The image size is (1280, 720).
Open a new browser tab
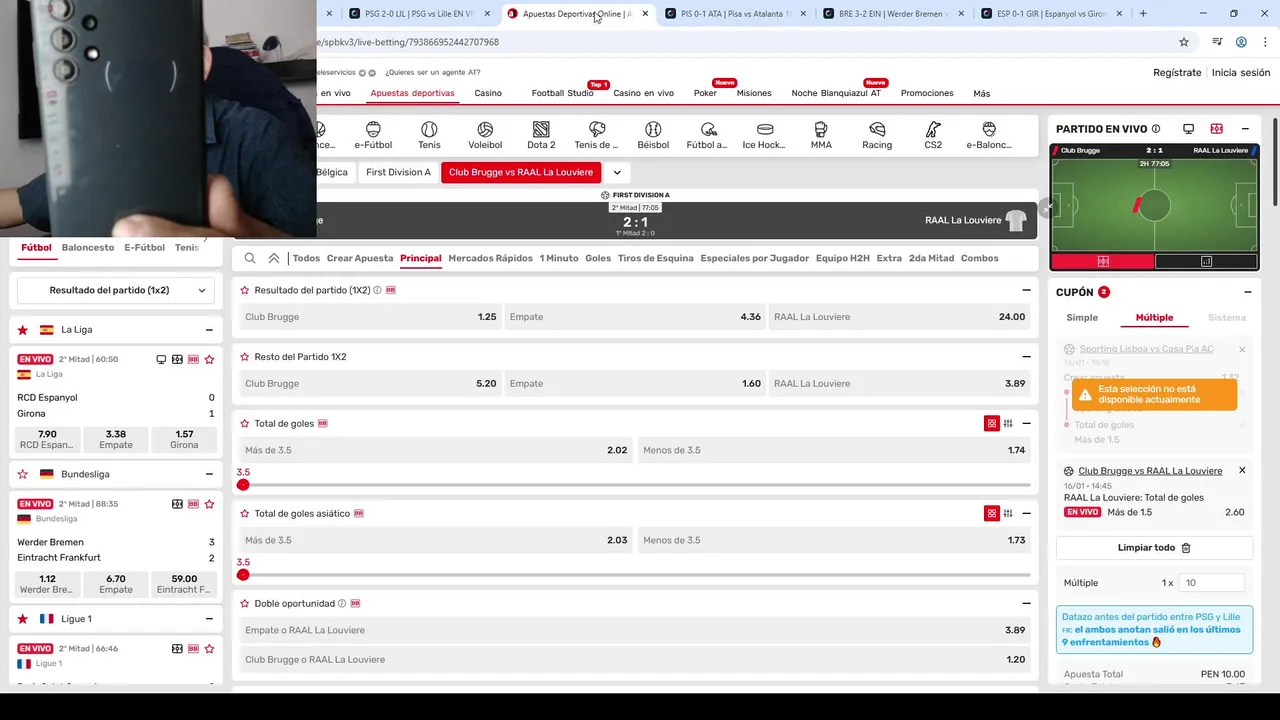pos(1143,14)
